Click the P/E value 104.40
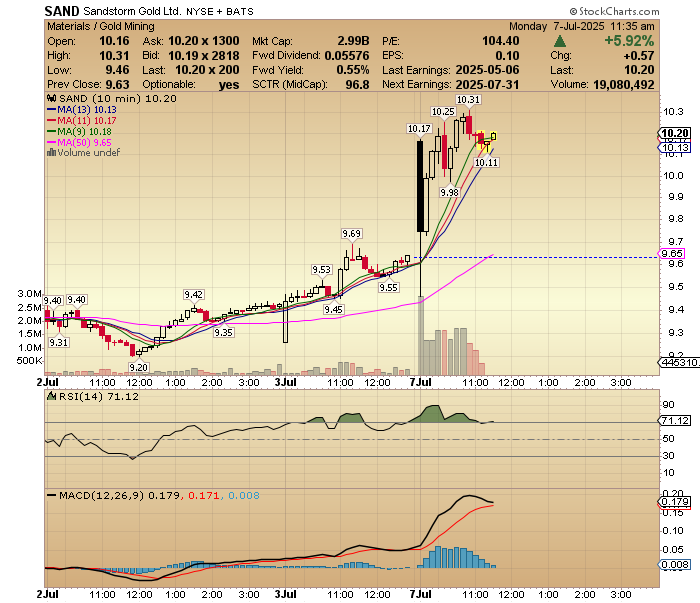 [x=500, y=41]
